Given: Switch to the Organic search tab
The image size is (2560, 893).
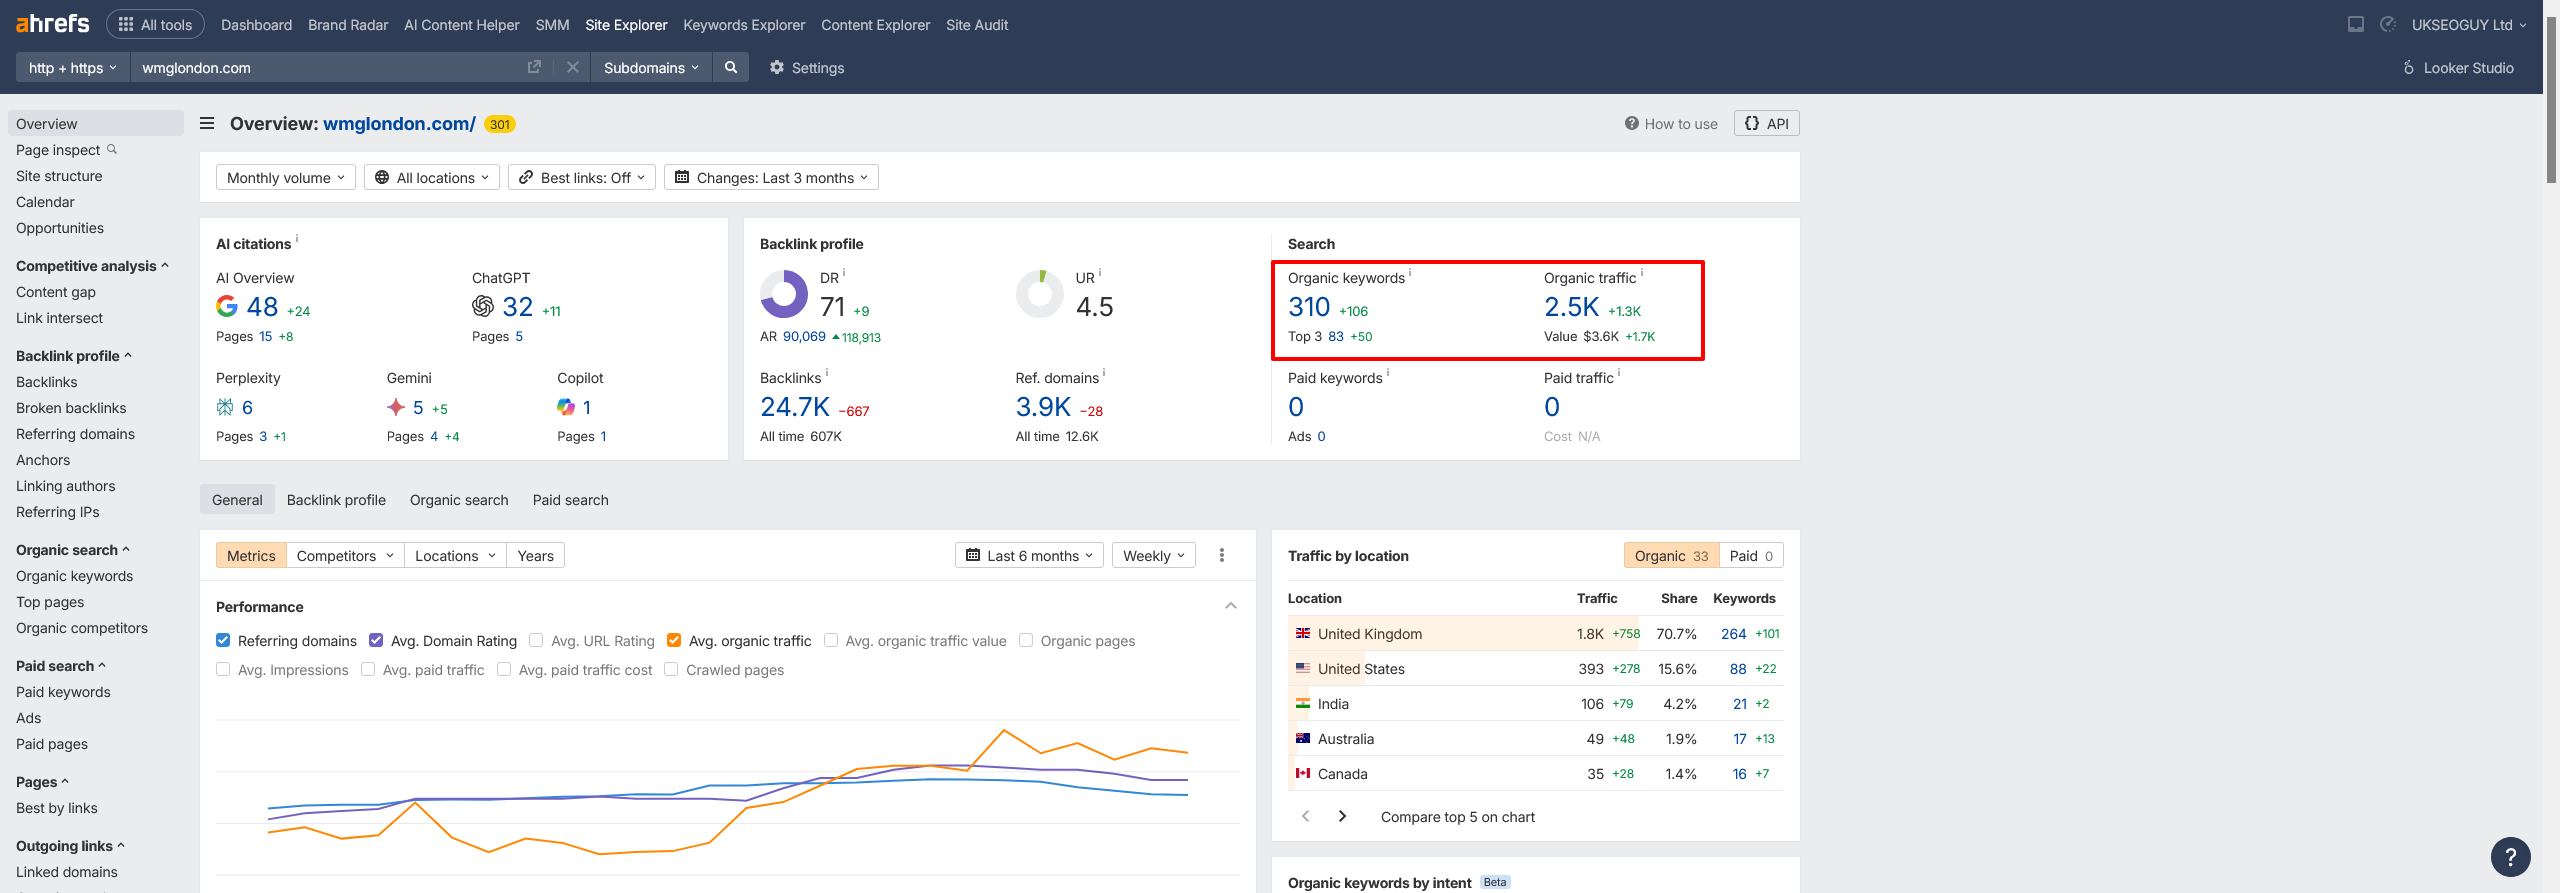Looking at the screenshot, I should [459, 499].
